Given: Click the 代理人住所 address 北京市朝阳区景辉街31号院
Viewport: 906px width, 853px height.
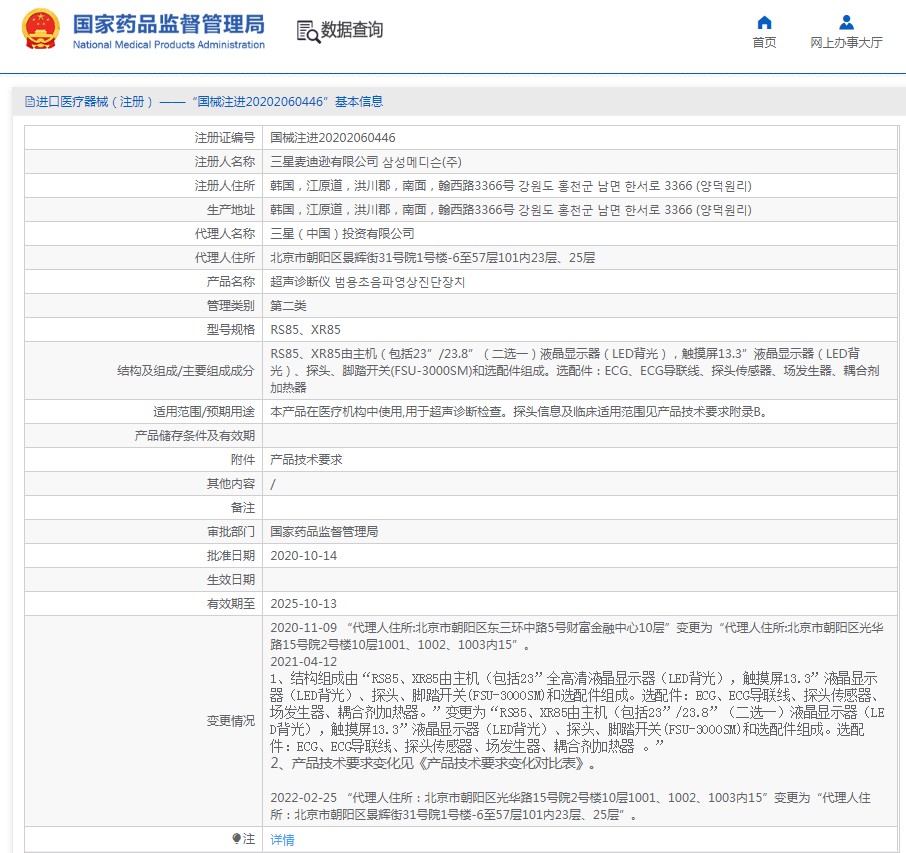Looking at the screenshot, I should (433, 258).
